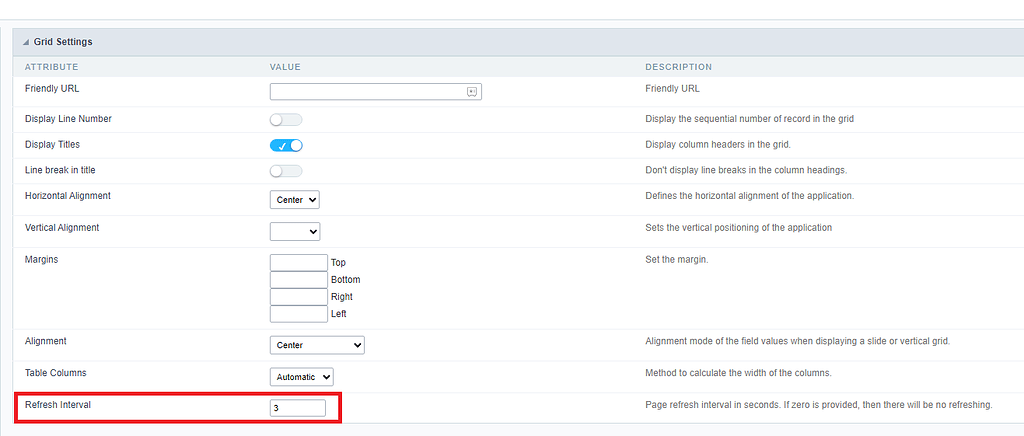Click 'Display column headers in the grid' description
This screenshot has width=1024, height=436.
pos(718,144)
